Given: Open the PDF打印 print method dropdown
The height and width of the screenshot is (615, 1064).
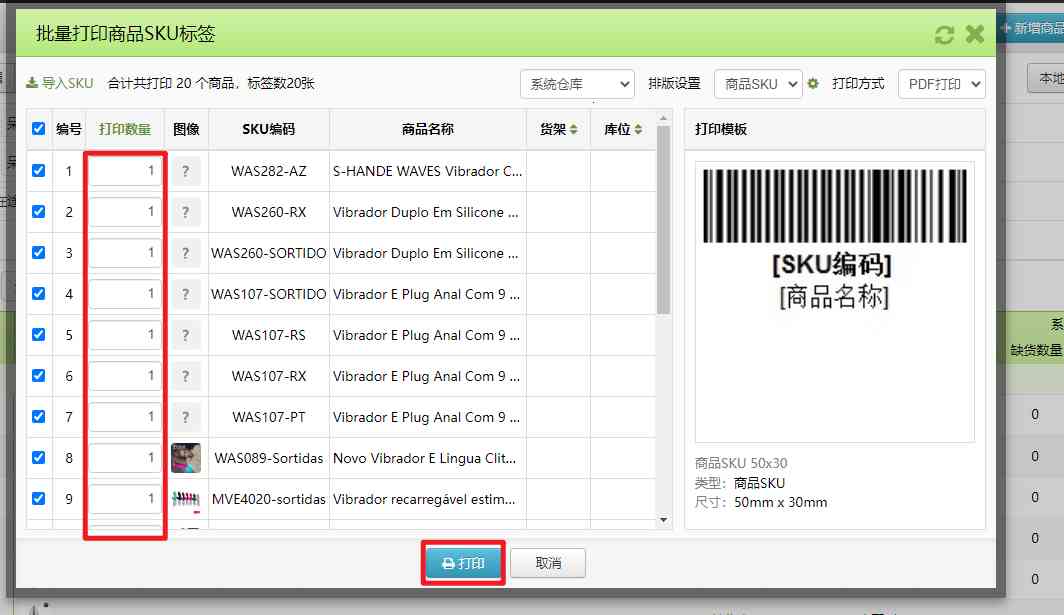Looking at the screenshot, I should (941, 84).
